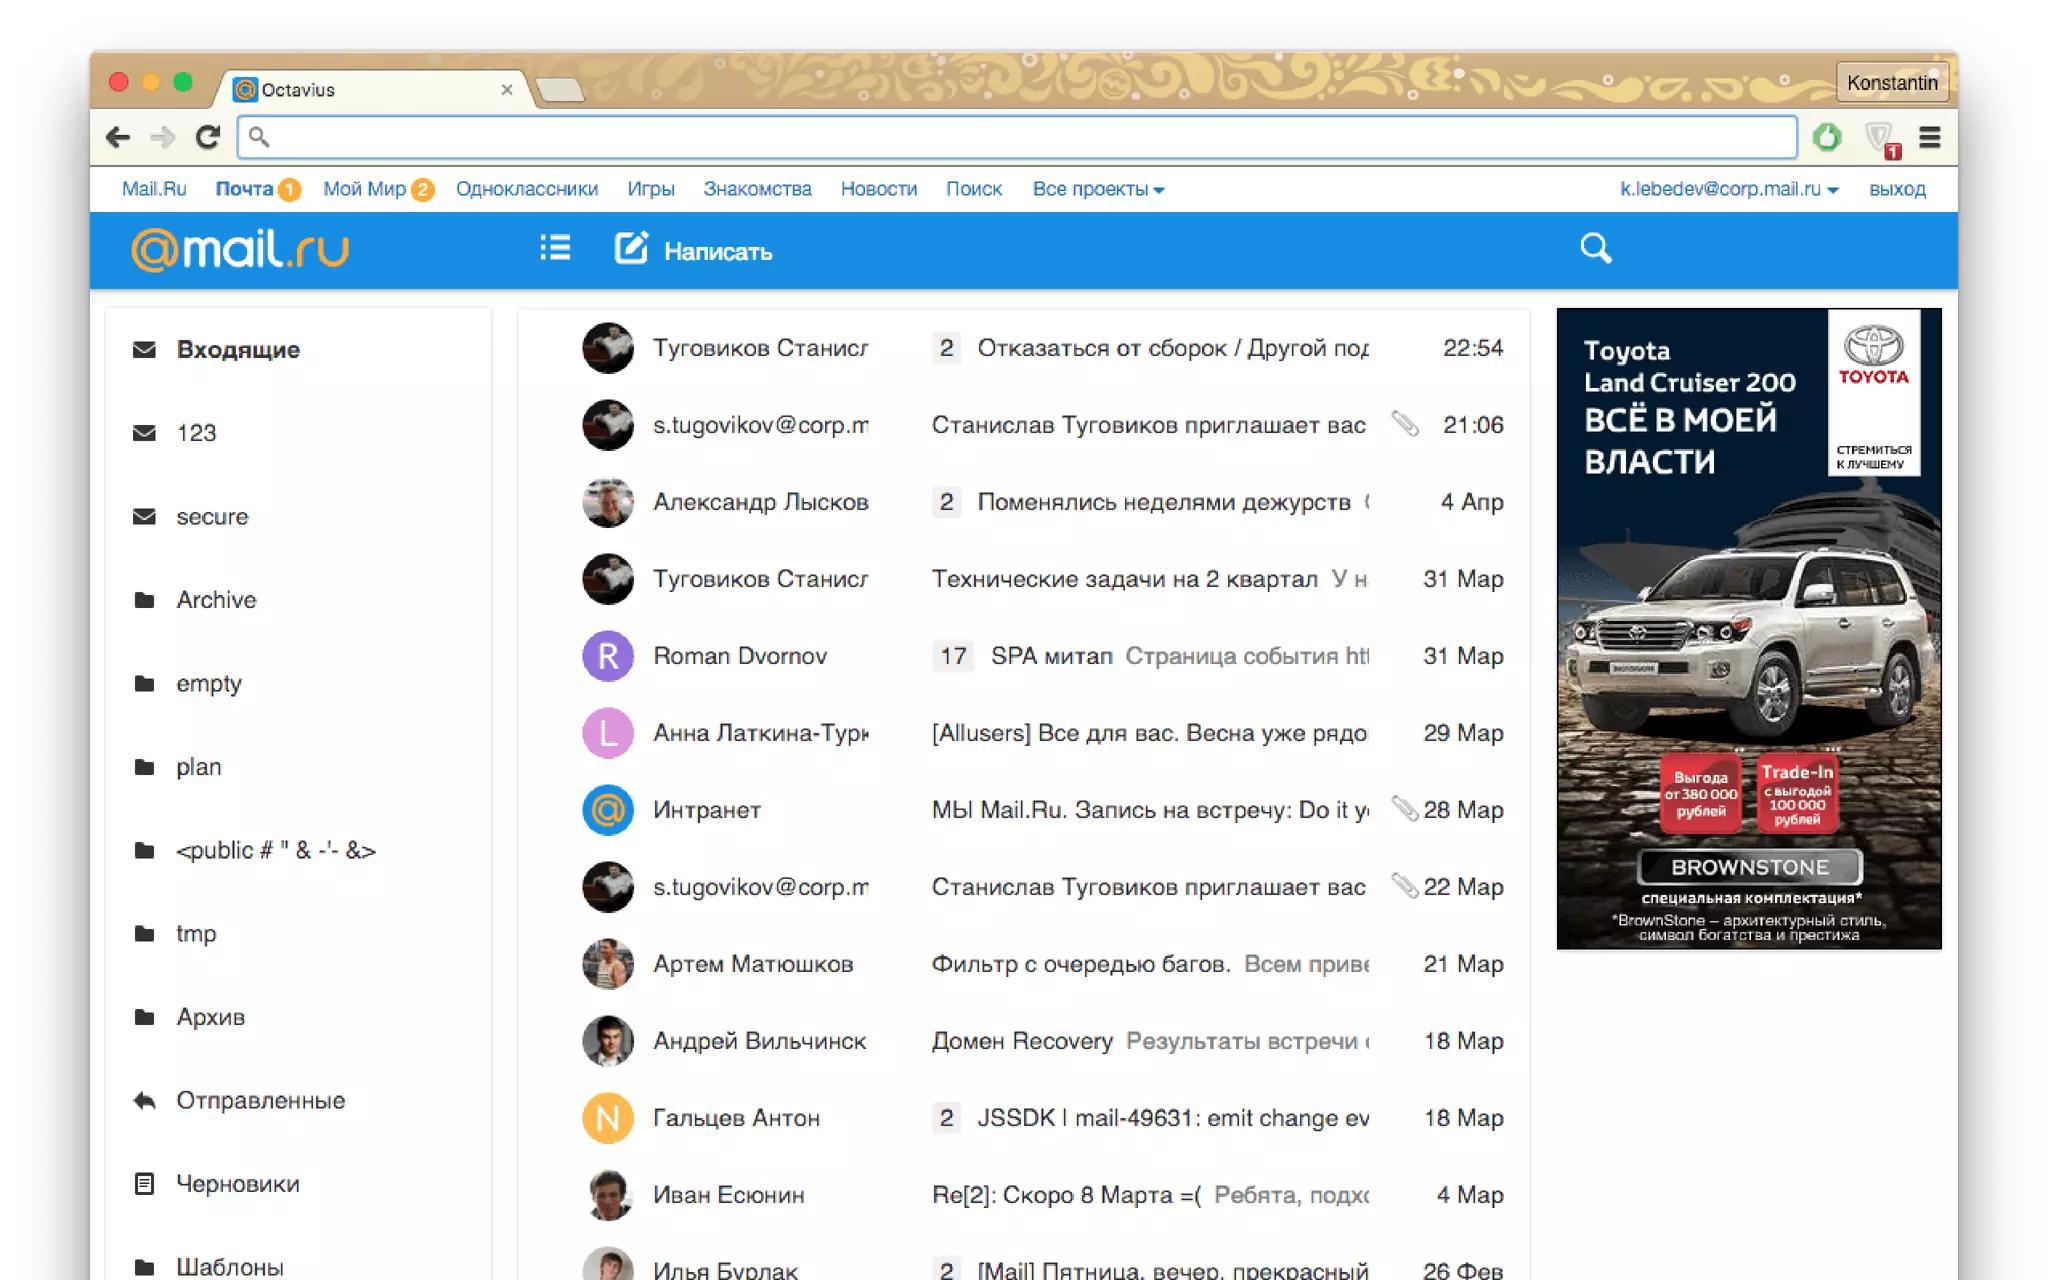
Task: Click the выход logout link
Action: click(x=1897, y=189)
